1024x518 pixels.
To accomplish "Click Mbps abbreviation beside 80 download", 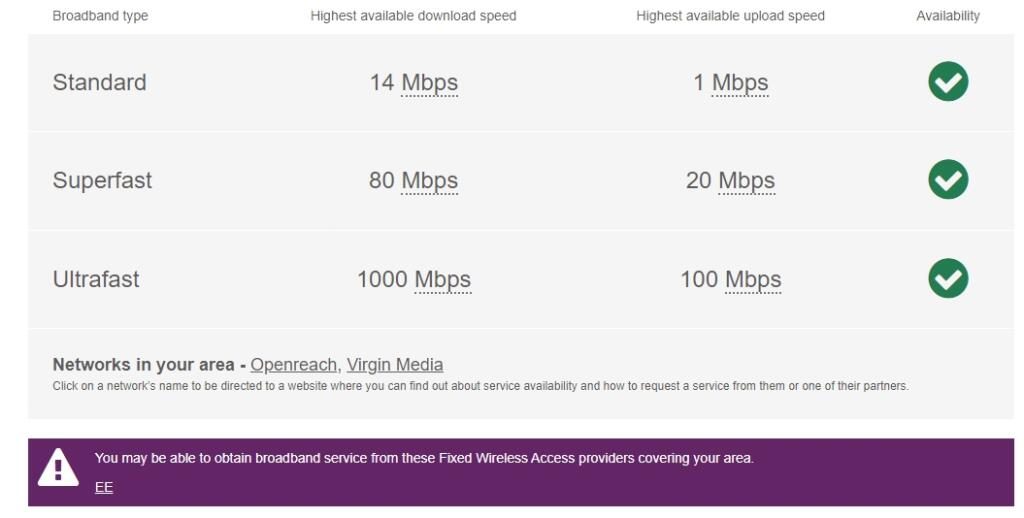I will (x=429, y=181).
